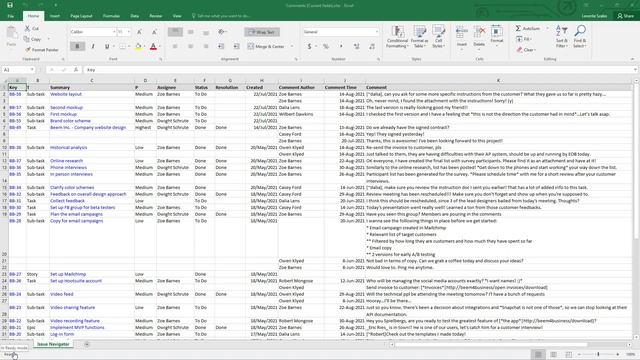Apply italic formatting
Screen dimensions: 640x360
tap(93, 47)
